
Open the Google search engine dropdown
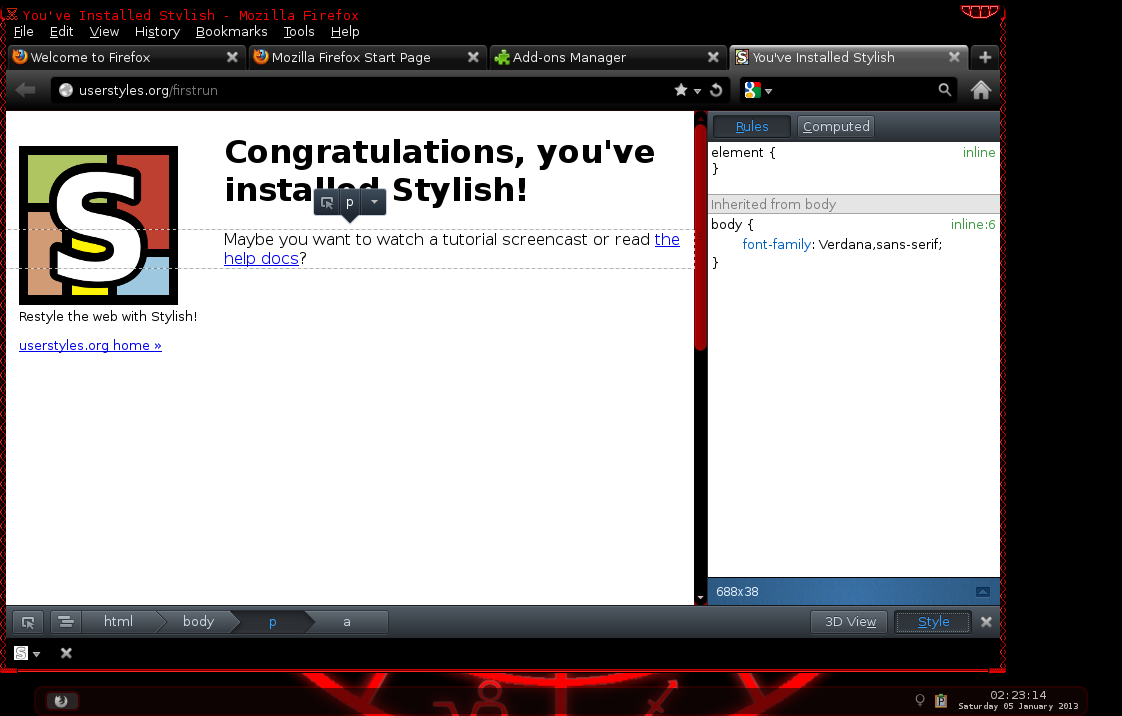[x=759, y=89]
